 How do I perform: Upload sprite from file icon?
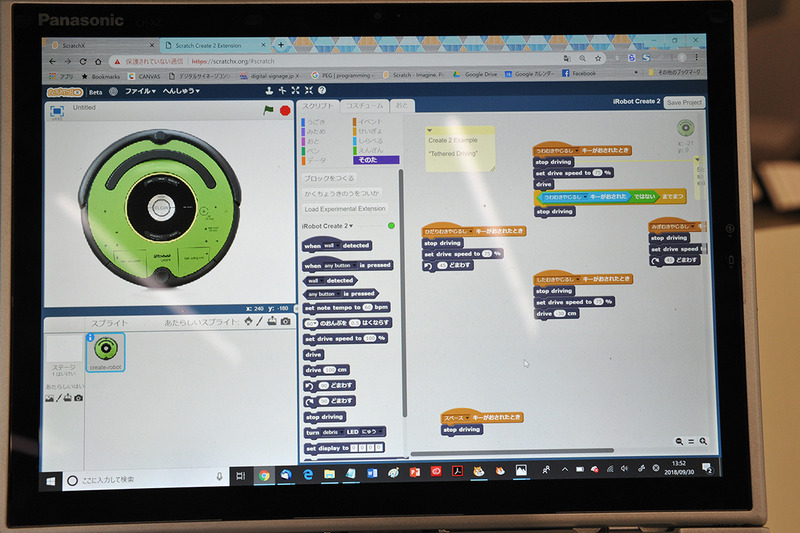272,321
